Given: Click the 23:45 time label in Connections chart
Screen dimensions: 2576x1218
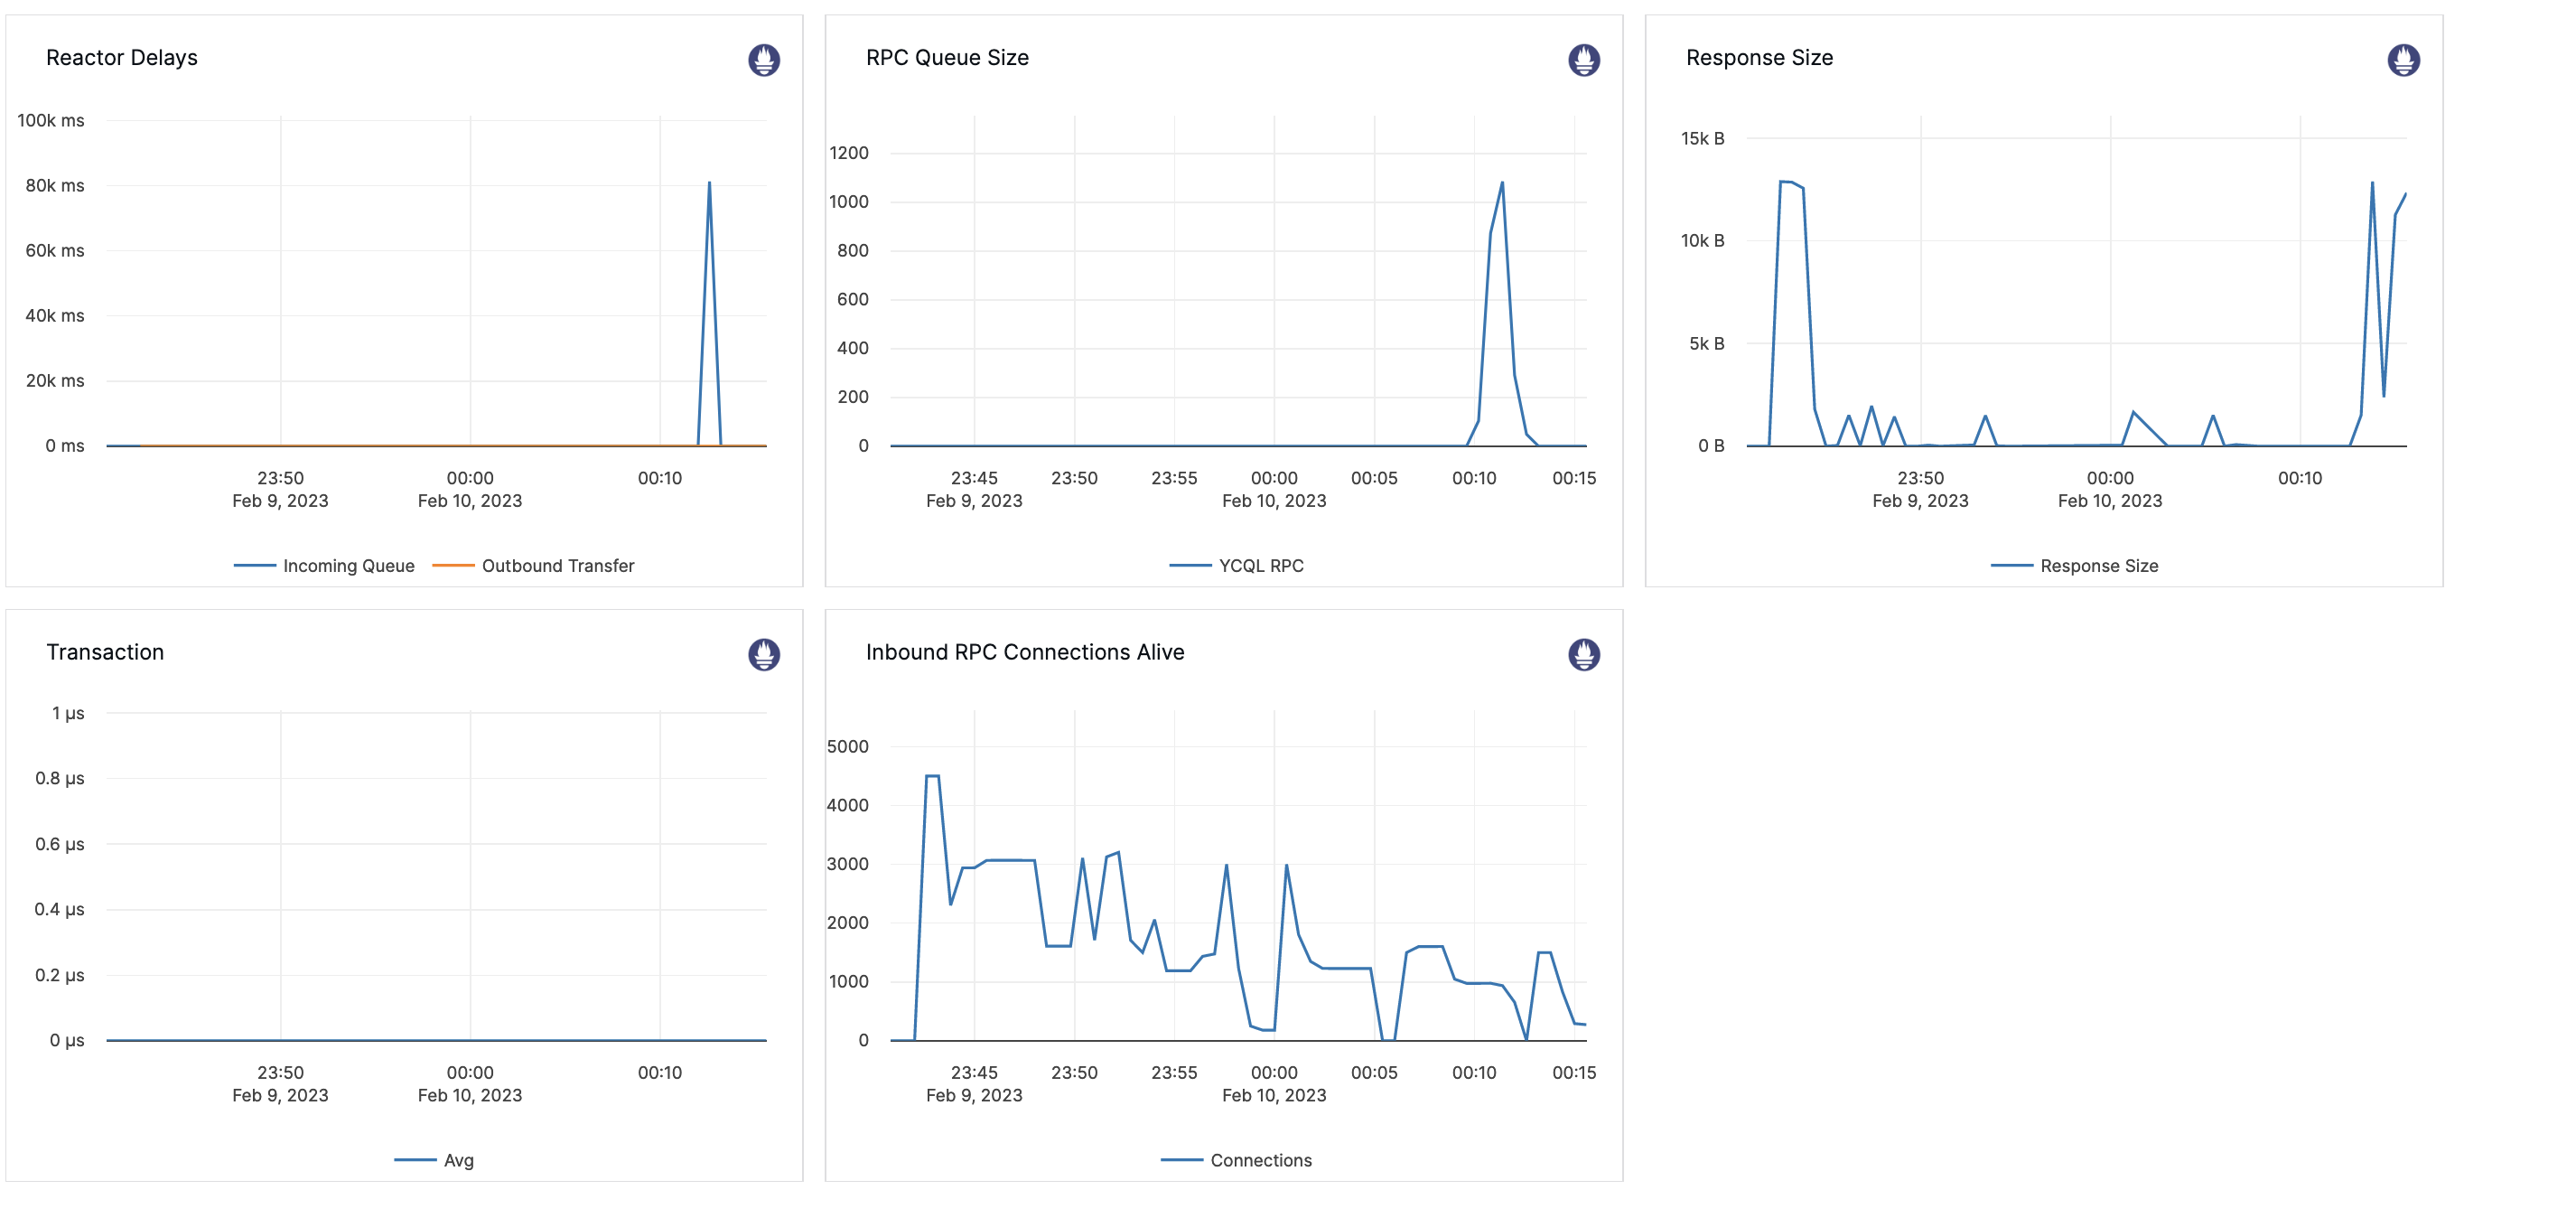Looking at the screenshot, I should 974,1072.
